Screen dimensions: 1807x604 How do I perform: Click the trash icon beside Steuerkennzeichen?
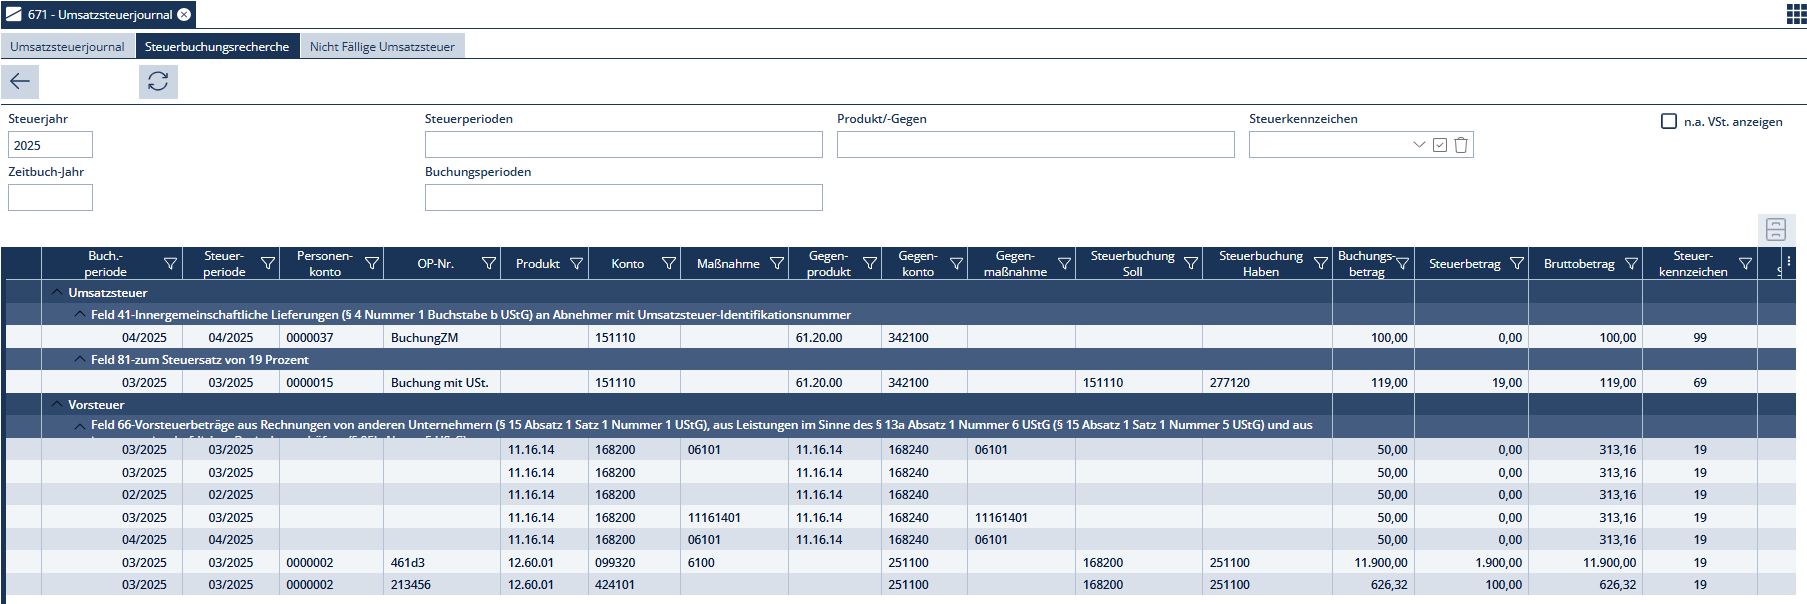1461,145
